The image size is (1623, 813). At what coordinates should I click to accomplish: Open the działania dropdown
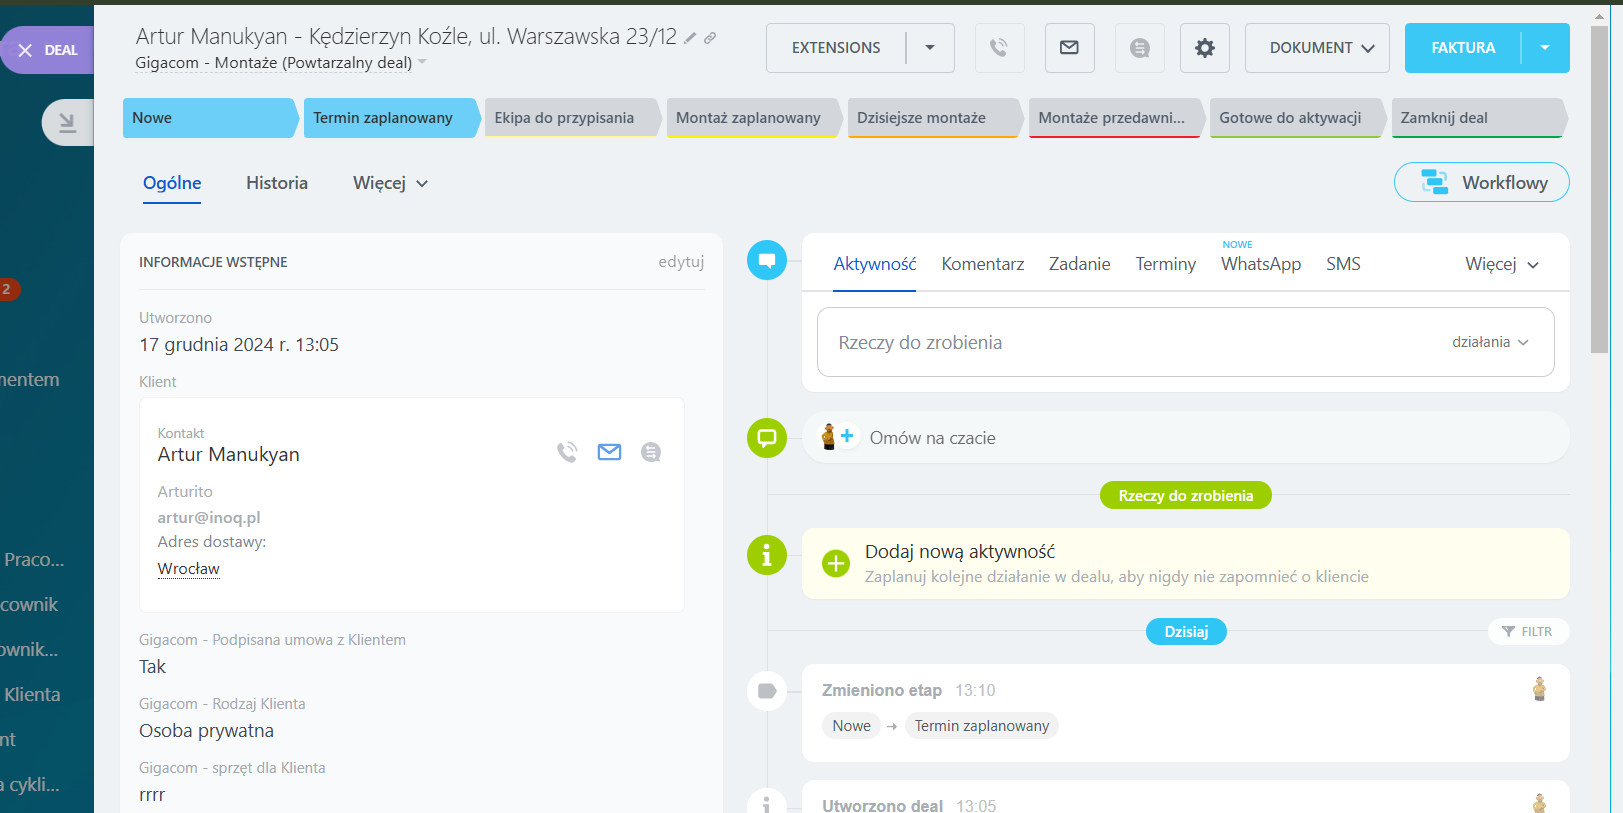1490,342
